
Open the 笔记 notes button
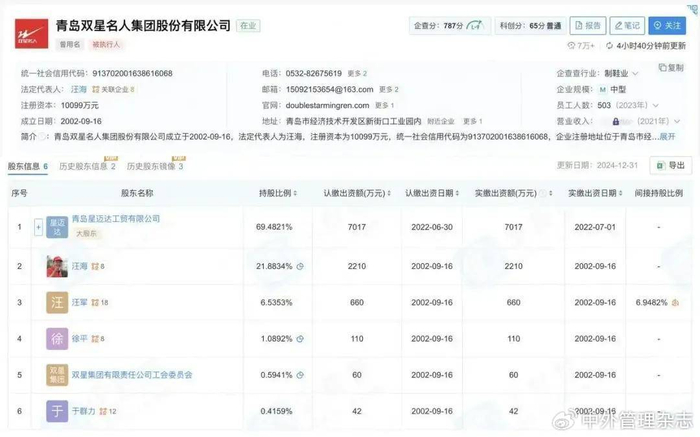click(627, 25)
